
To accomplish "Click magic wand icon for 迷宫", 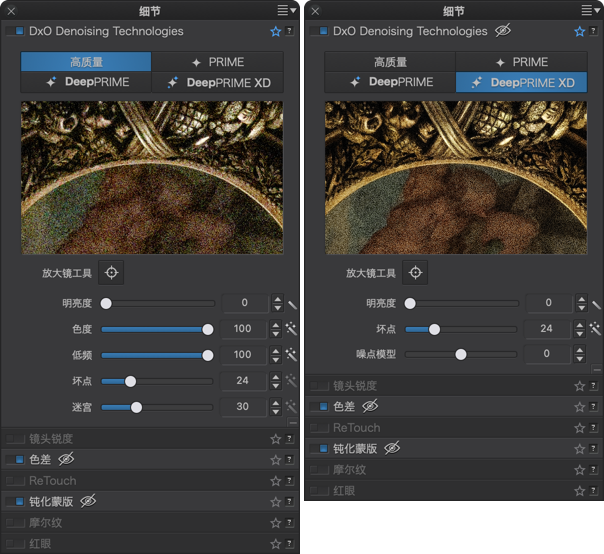I will point(291,406).
